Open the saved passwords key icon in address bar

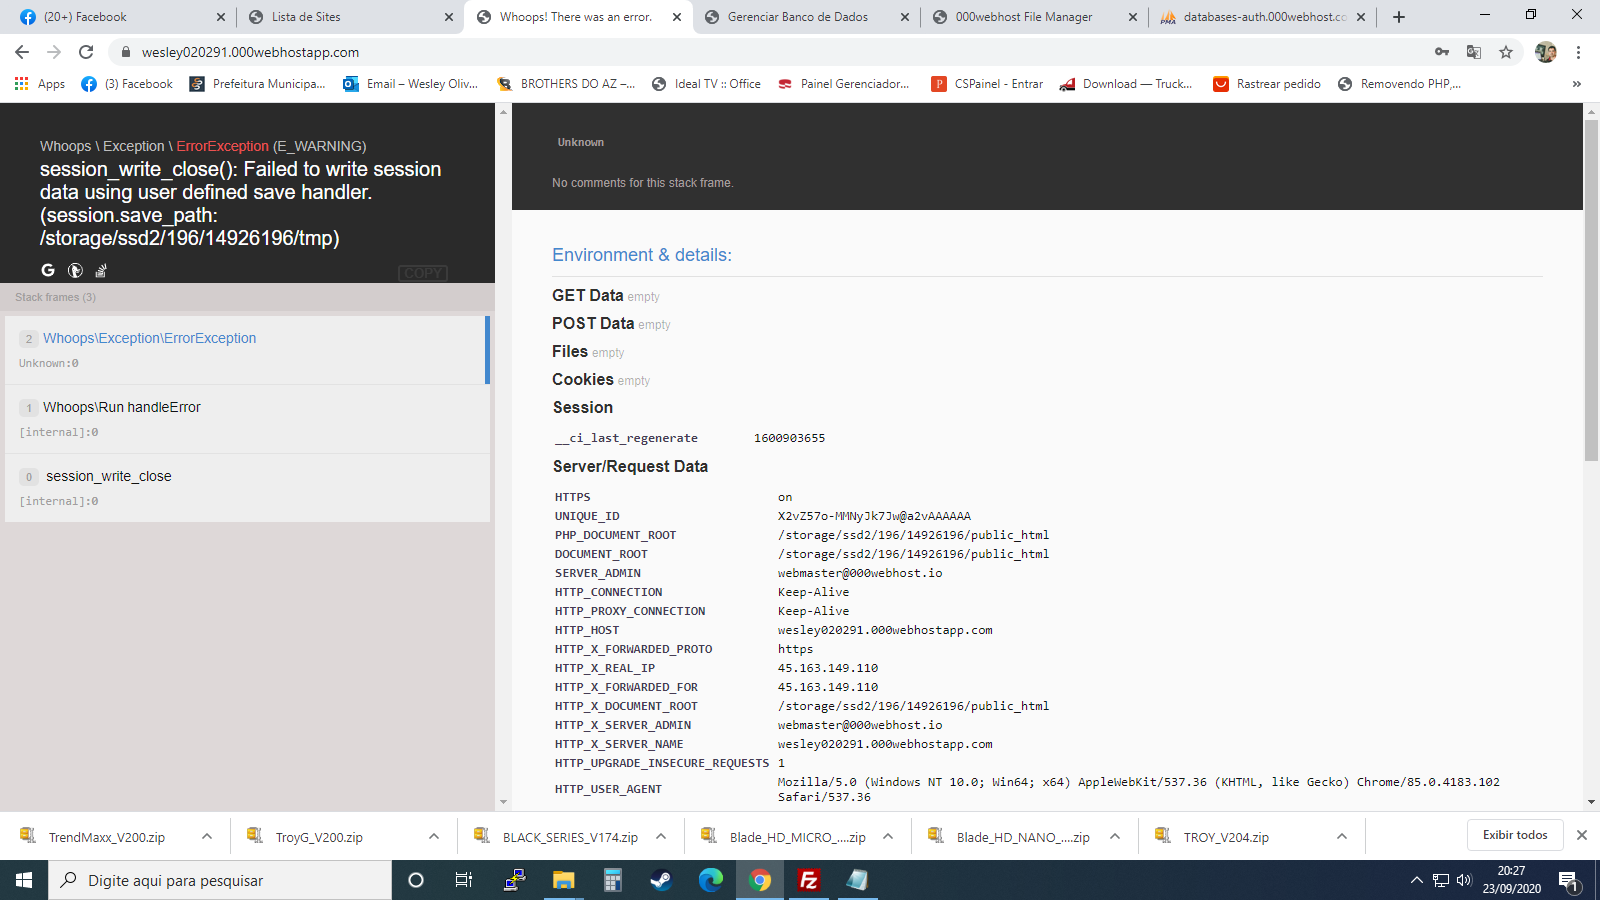[1443, 51]
